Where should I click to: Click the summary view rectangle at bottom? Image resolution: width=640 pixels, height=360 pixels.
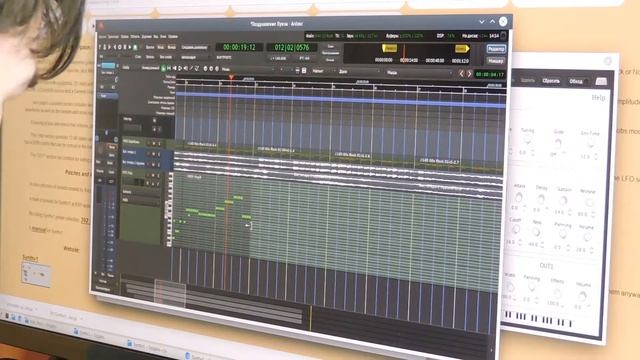[x=170, y=293]
